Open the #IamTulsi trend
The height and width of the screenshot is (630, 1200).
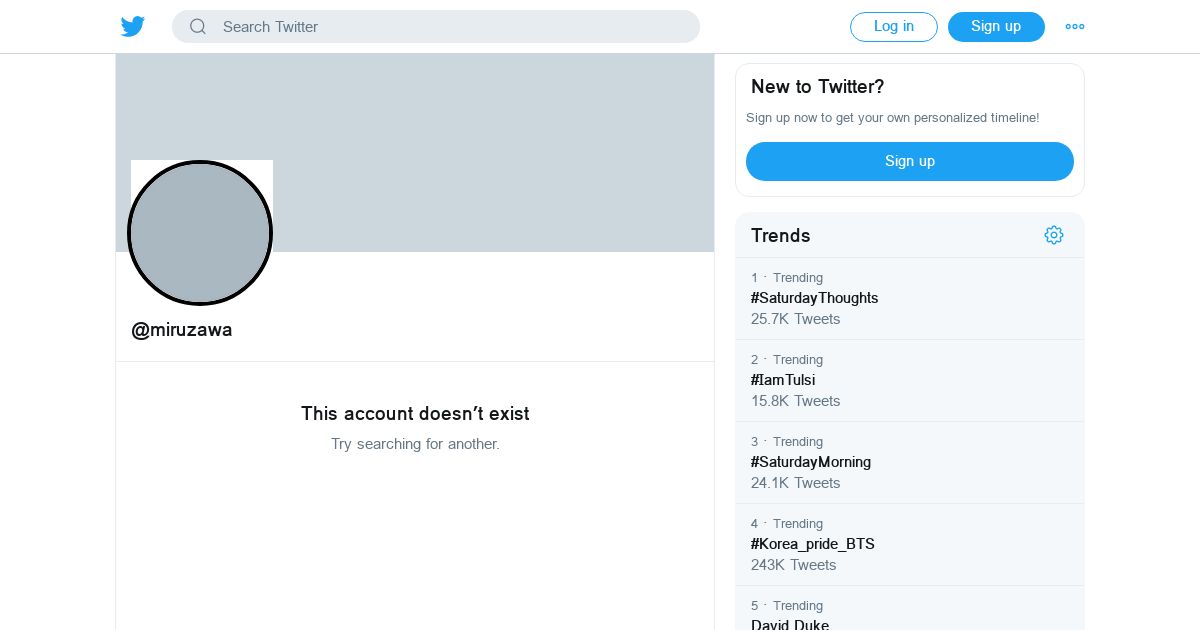pyautogui.click(x=783, y=380)
